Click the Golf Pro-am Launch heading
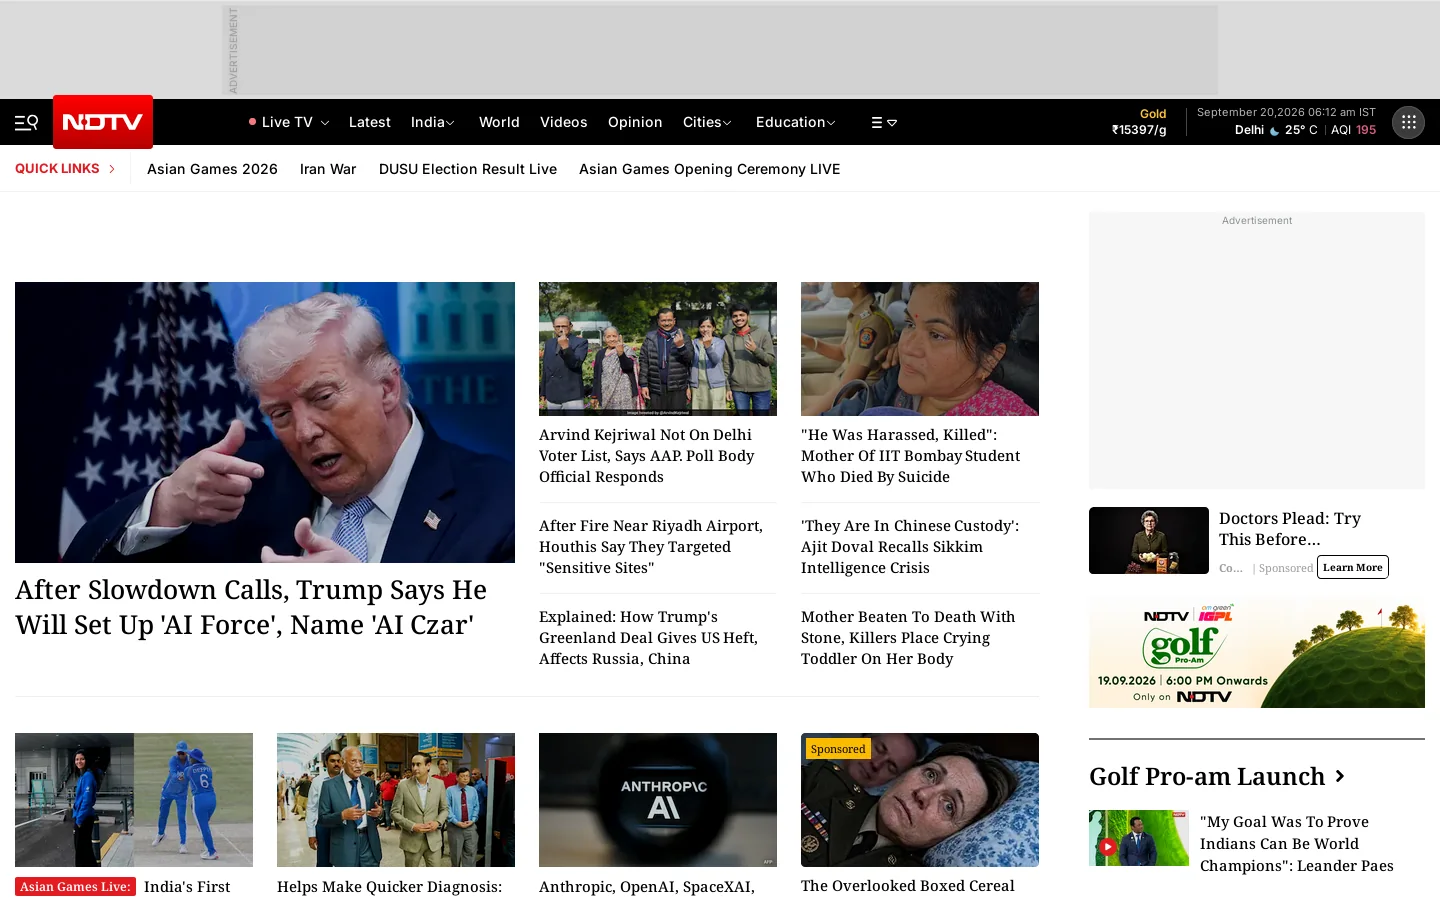1440x900 pixels. point(1207,776)
